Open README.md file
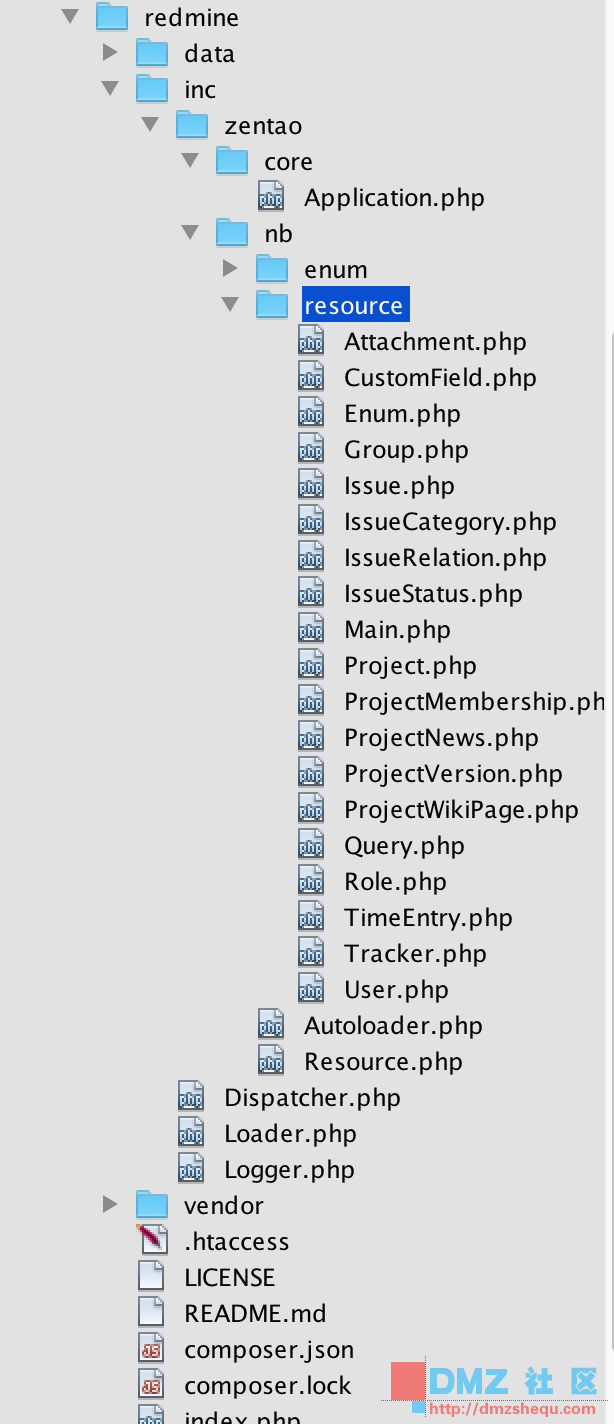The width and height of the screenshot is (614, 1424). [x=255, y=1313]
